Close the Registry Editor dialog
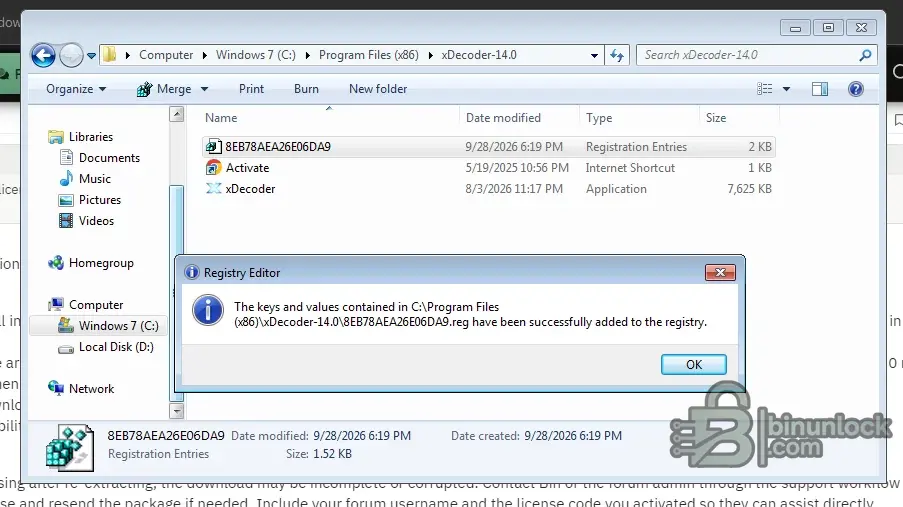Screen dimensions: 903x507 [720, 273]
